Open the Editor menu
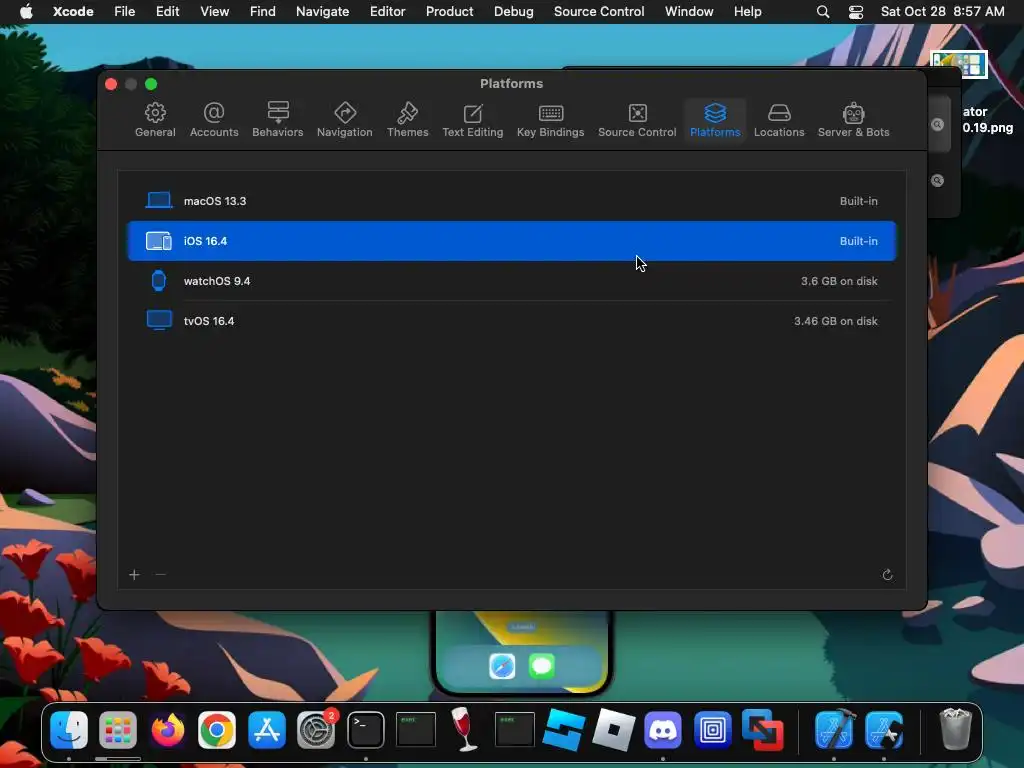 point(388,11)
